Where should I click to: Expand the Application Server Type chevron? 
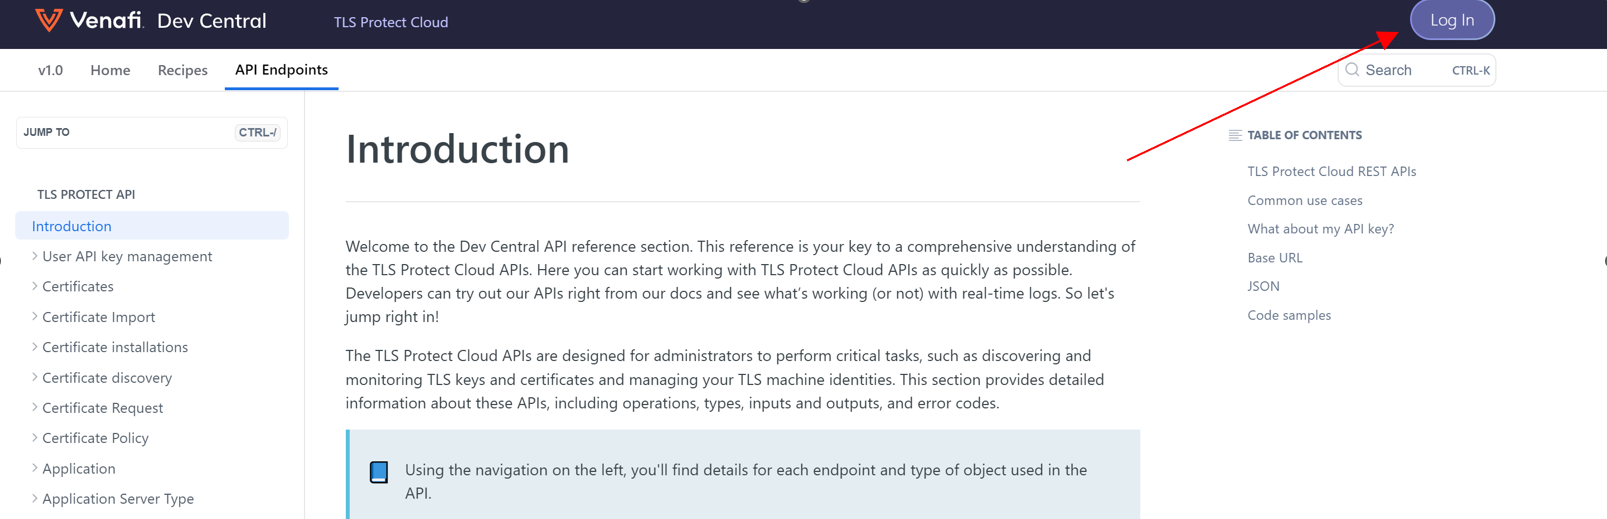34,498
